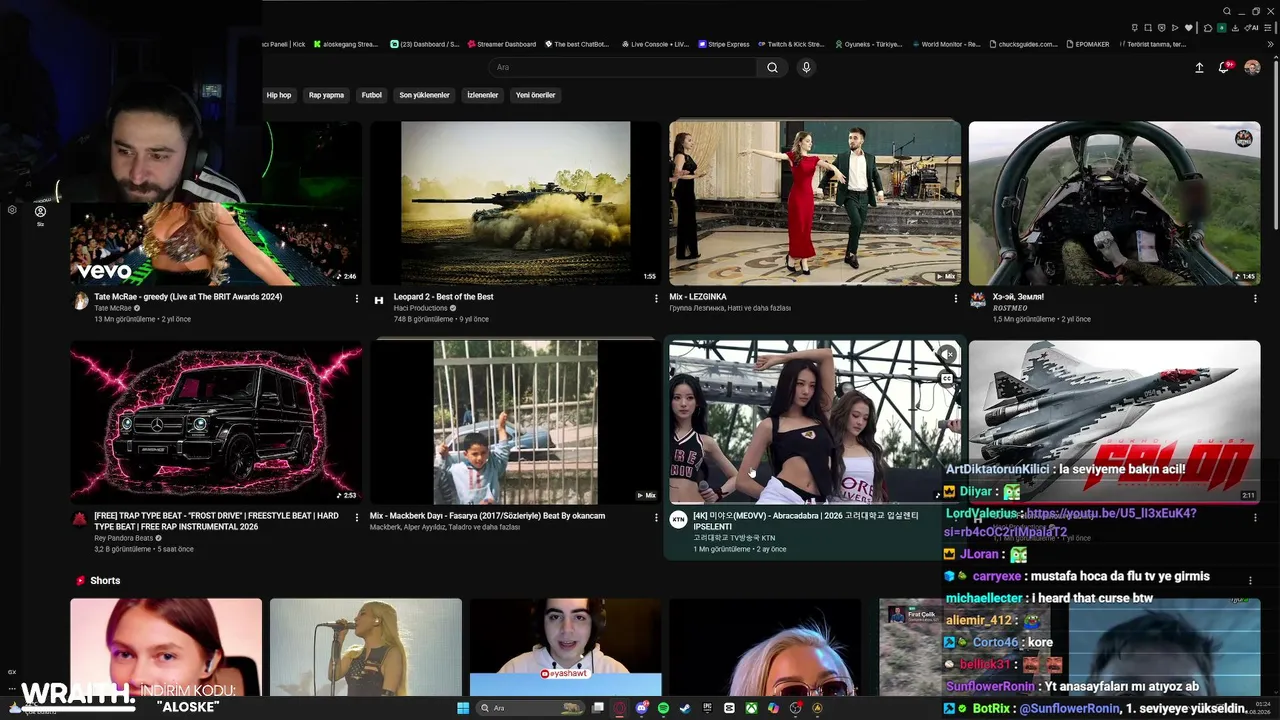Image resolution: width=1280 pixels, height=720 pixels.
Task: Click the YouTube search magnifier button
Action: click(x=772, y=67)
